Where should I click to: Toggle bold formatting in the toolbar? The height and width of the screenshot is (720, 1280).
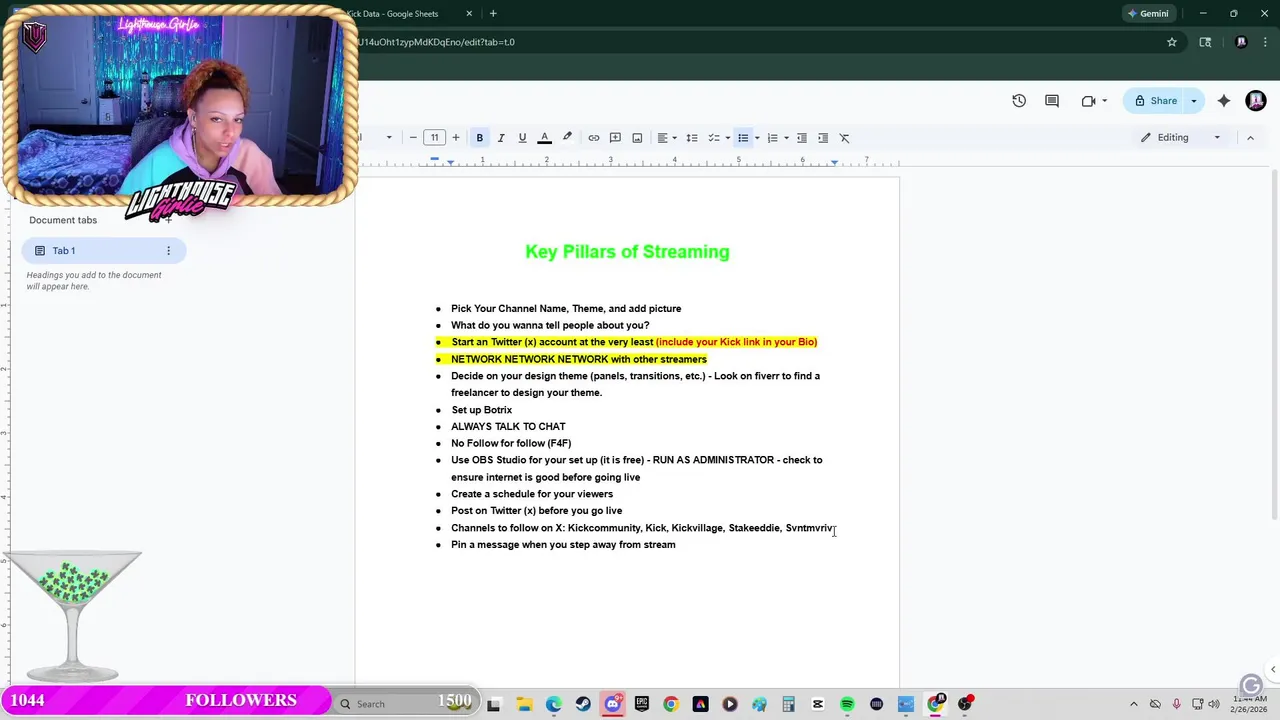coord(480,138)
